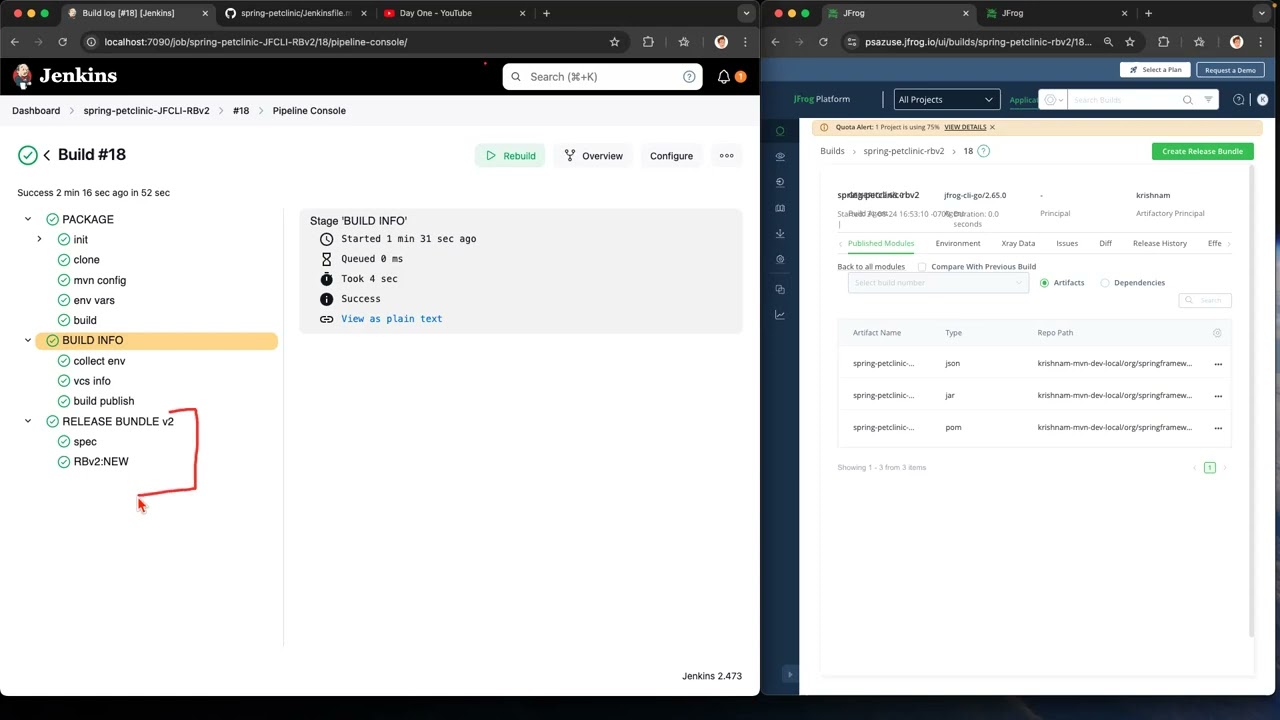Collapse the RELEASE BUNDLE v2 stage
Image resolution: width=1280 pixels, height=720 pixels.
pos(28,421)
